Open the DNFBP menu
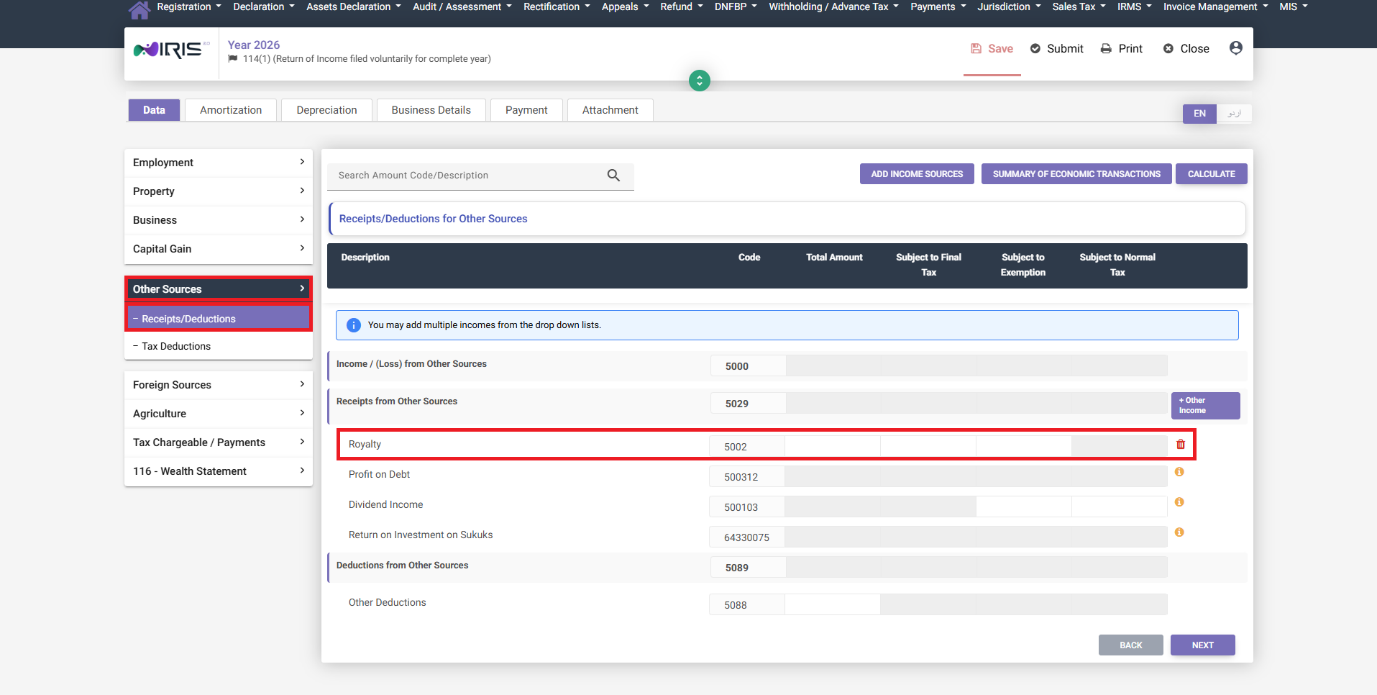Screen dimensions: 1377x695 click(737, 7)
